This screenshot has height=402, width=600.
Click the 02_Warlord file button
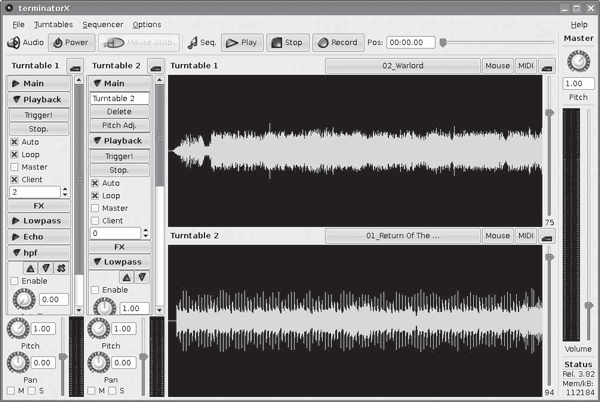click(x=403, y=66)
